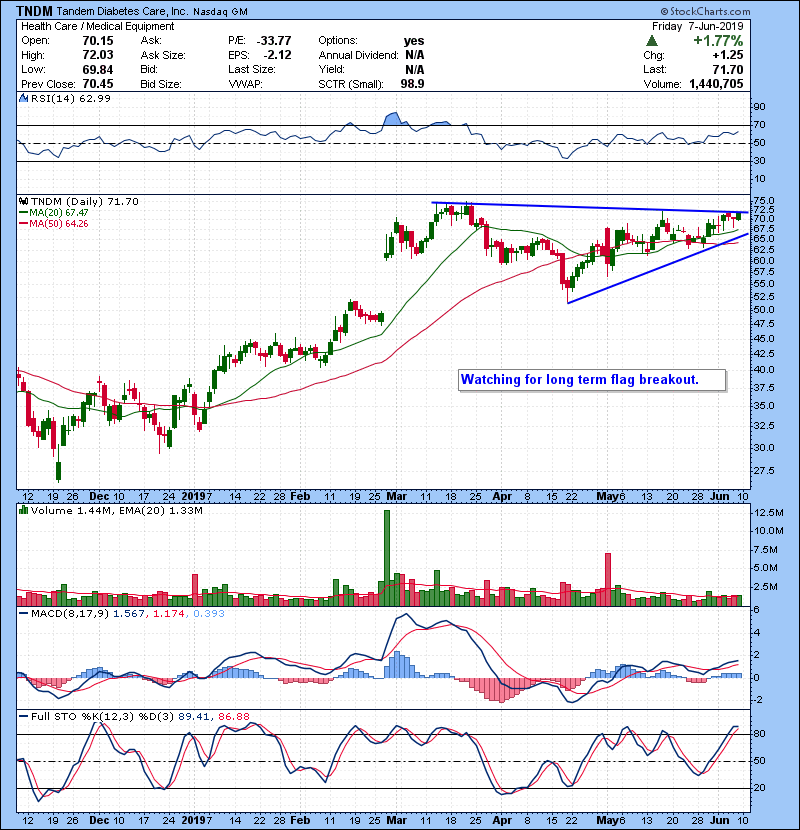Click the VWAP label in quote panel
This screenshot has width=800, height=830.
pyautogui.click(x=245, y=84)
